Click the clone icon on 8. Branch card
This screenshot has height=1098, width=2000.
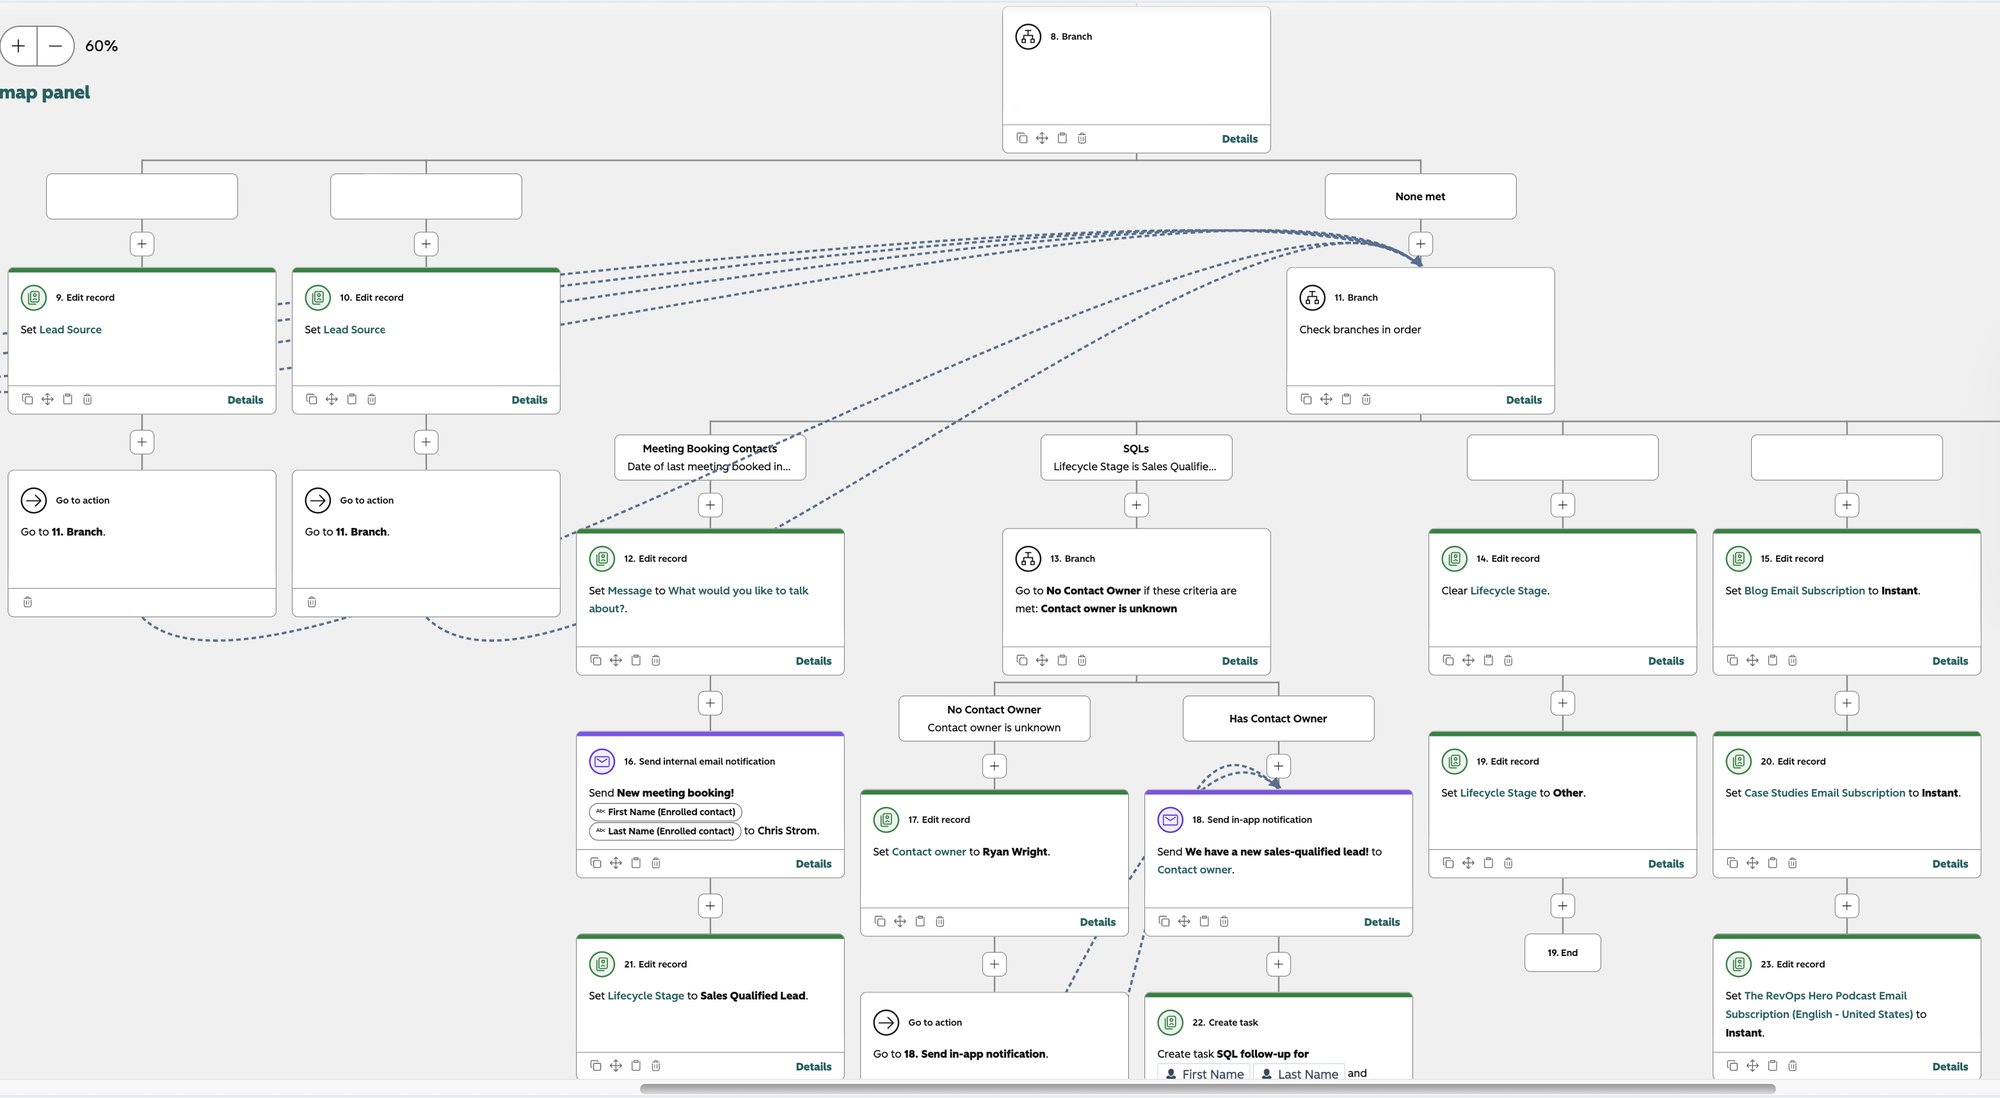pyautogui.click(x=1022, y=138)
